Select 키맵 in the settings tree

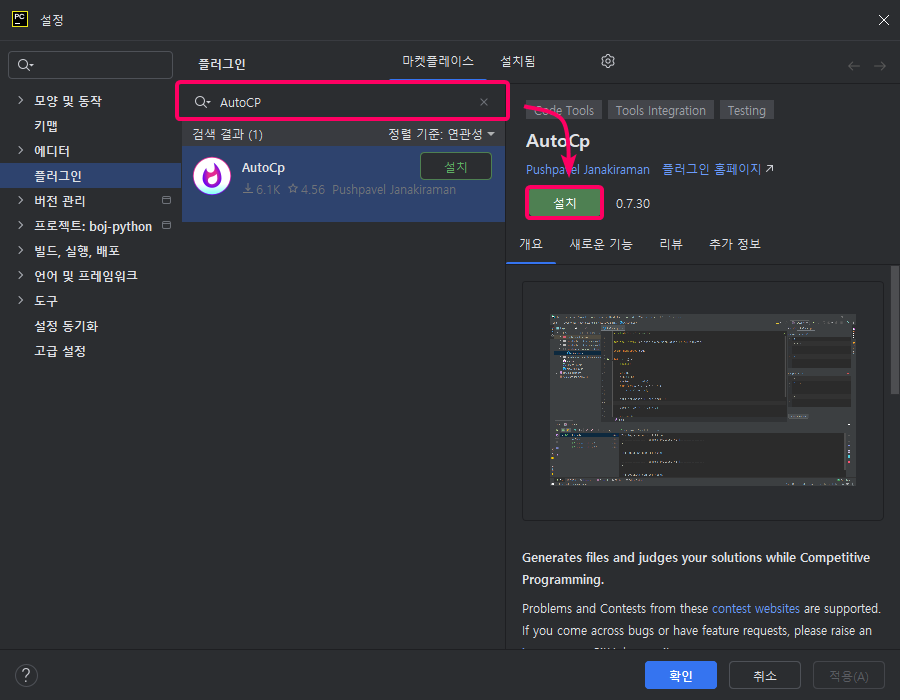(46, 126)
